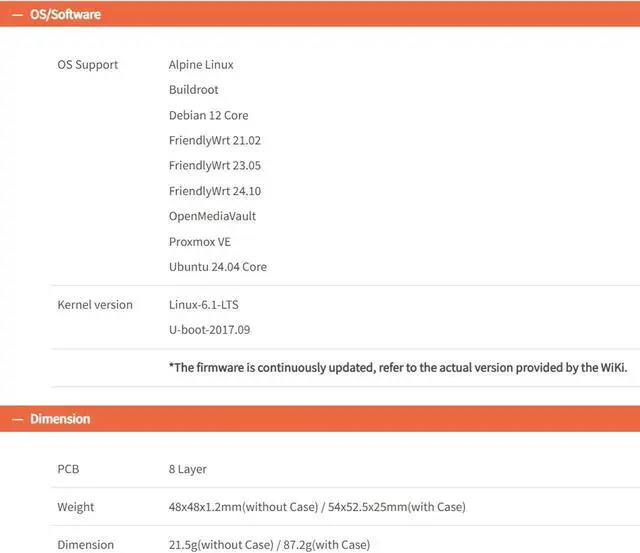Image resolution: width=640 pixels, height=553 pixels.
Task: Click the Dimension section header bar
Action: point(320,419)
